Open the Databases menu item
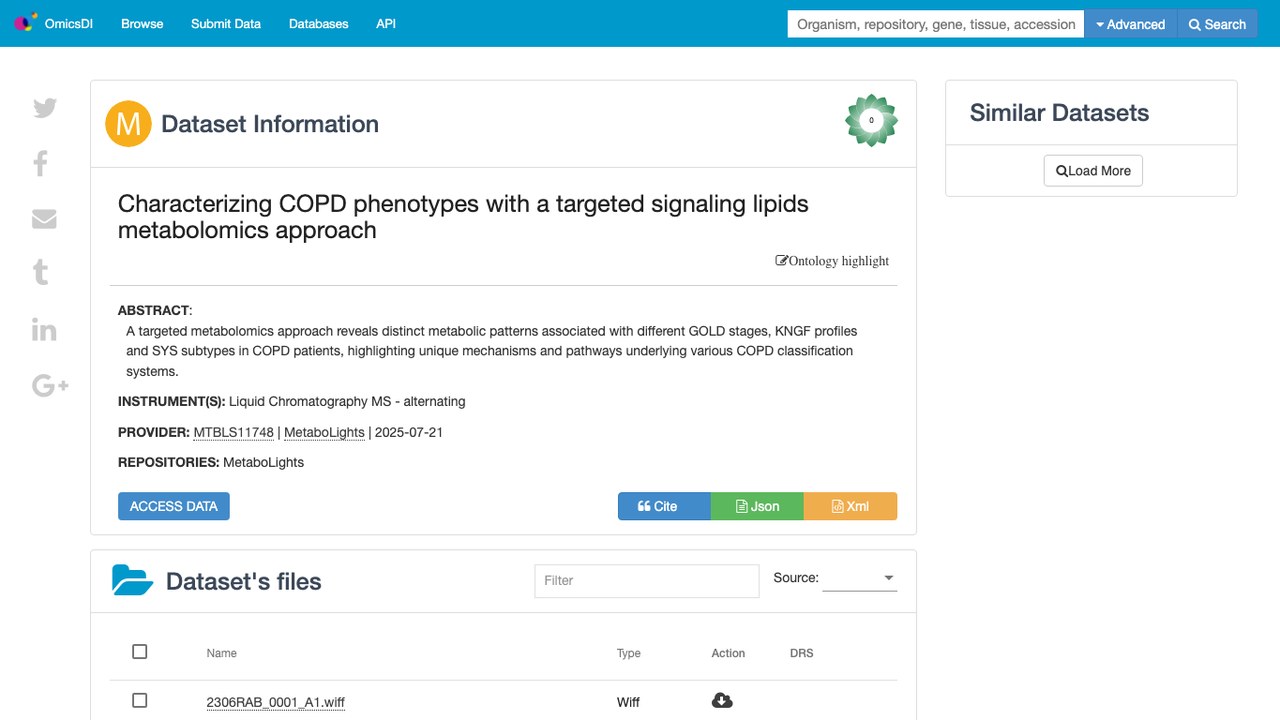Screen dimensions: 1280x720 319,24
